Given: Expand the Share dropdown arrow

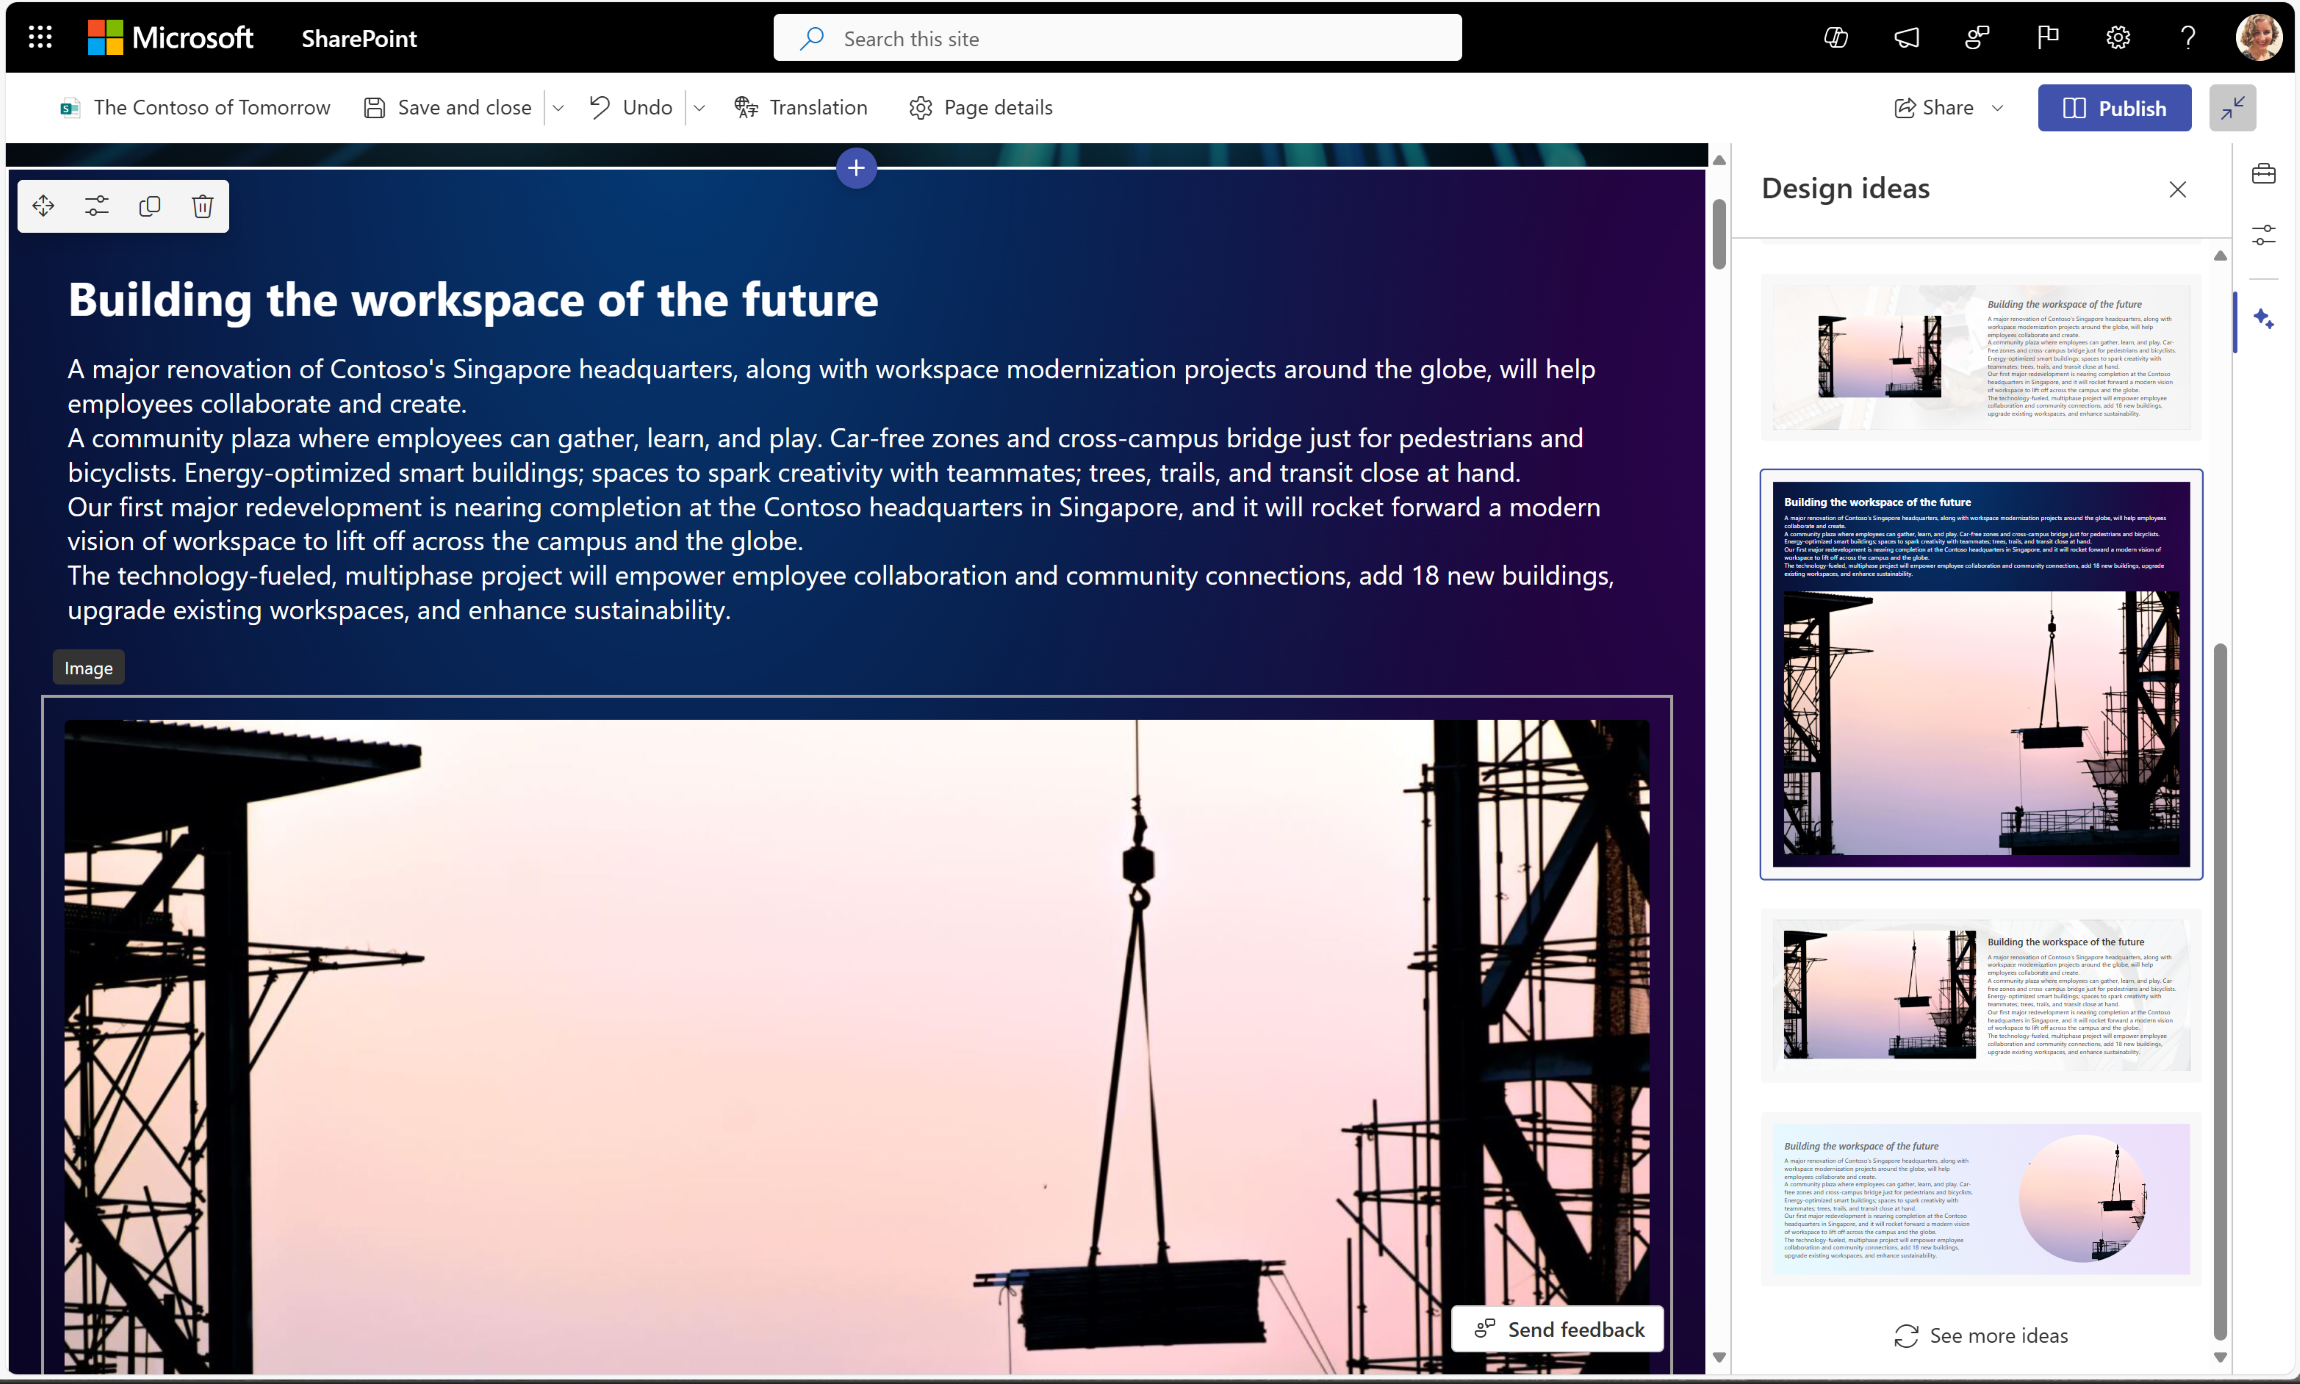Looking at the screenshot, I should pos(2003,107).
